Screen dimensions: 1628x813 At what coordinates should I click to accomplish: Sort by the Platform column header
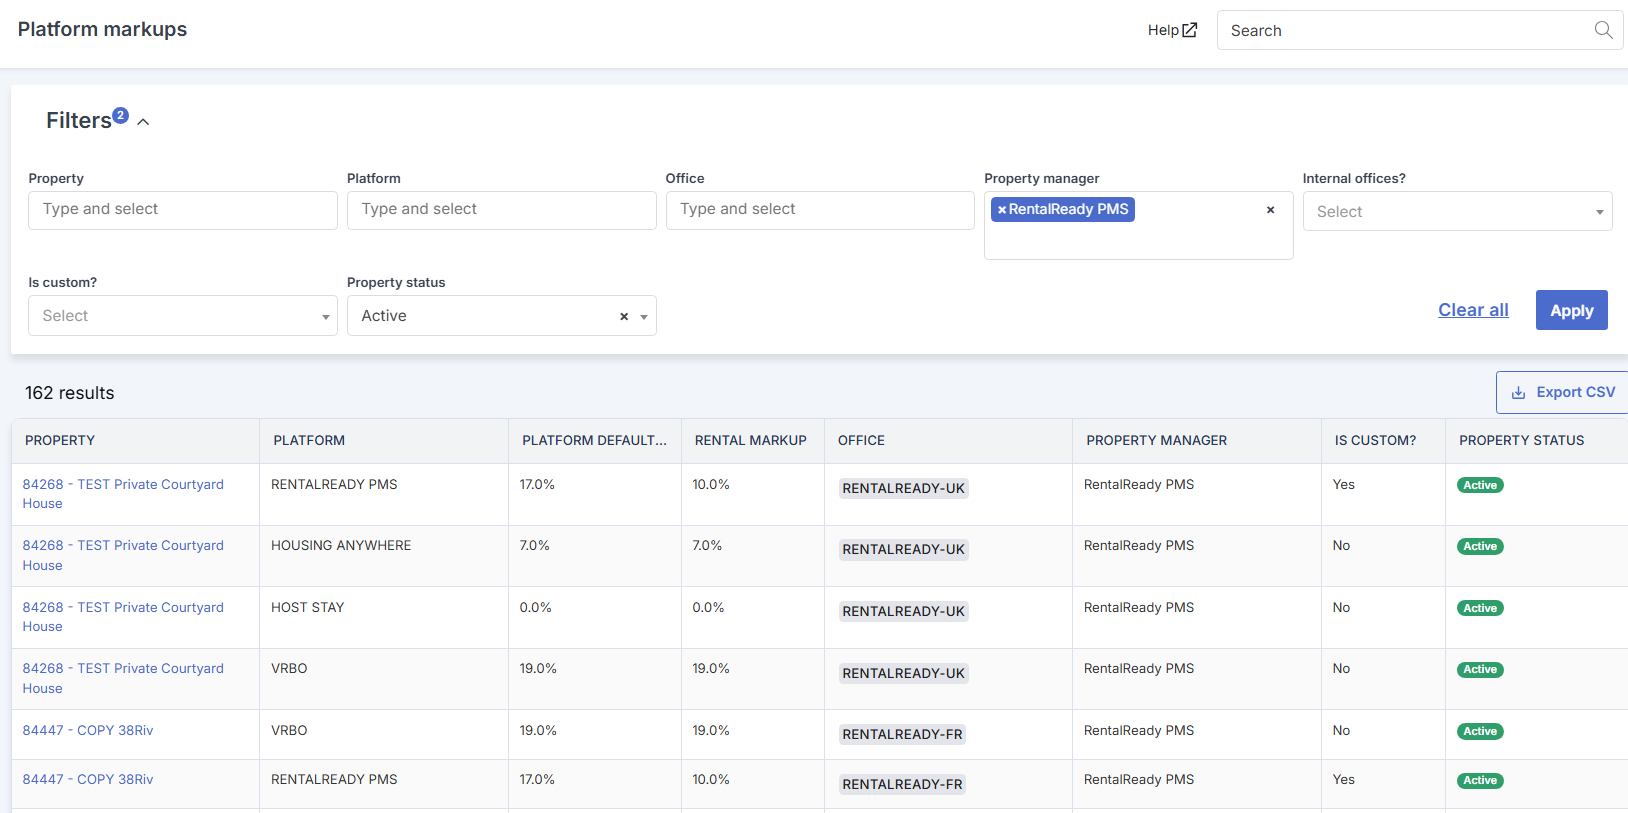click(309, 440)
